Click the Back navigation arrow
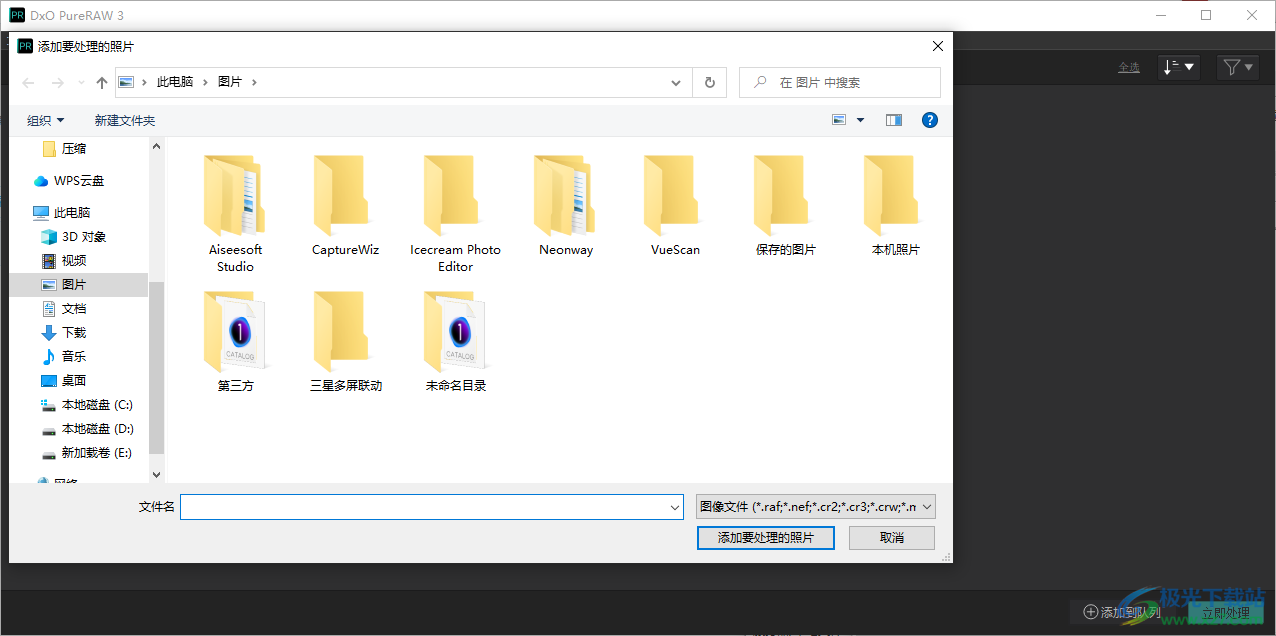The width and height of the screenshot is (1276, 636). click(28, 83)
